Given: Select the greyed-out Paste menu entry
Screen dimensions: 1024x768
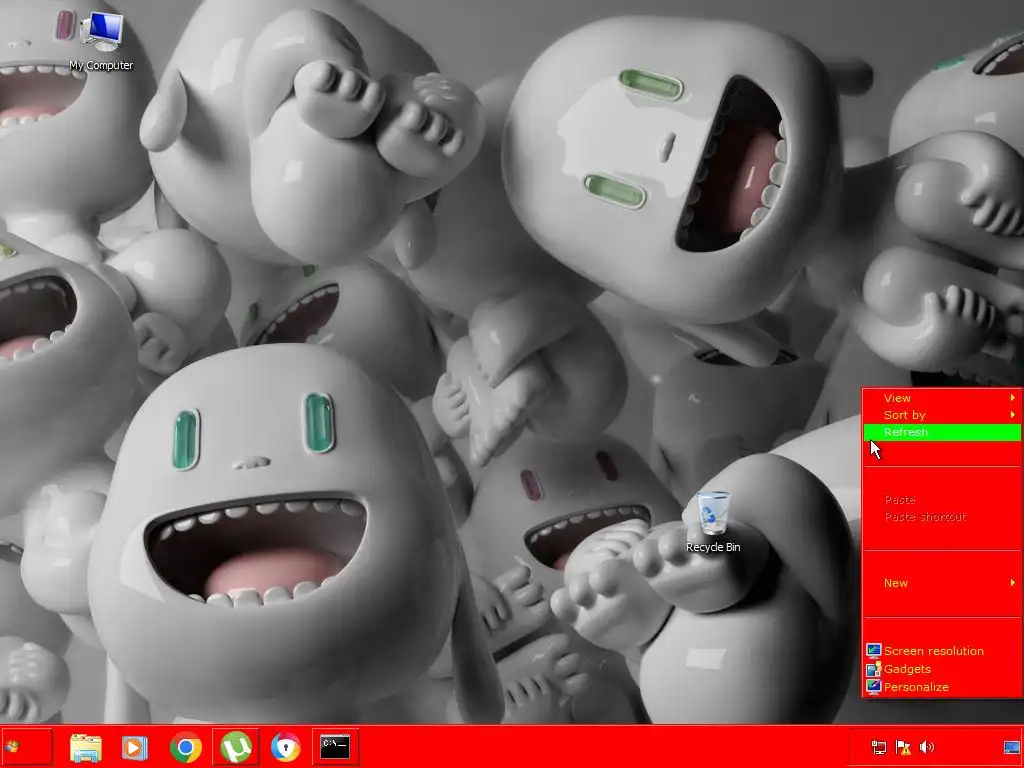Looking at the screenshot, I should [942, 500].
